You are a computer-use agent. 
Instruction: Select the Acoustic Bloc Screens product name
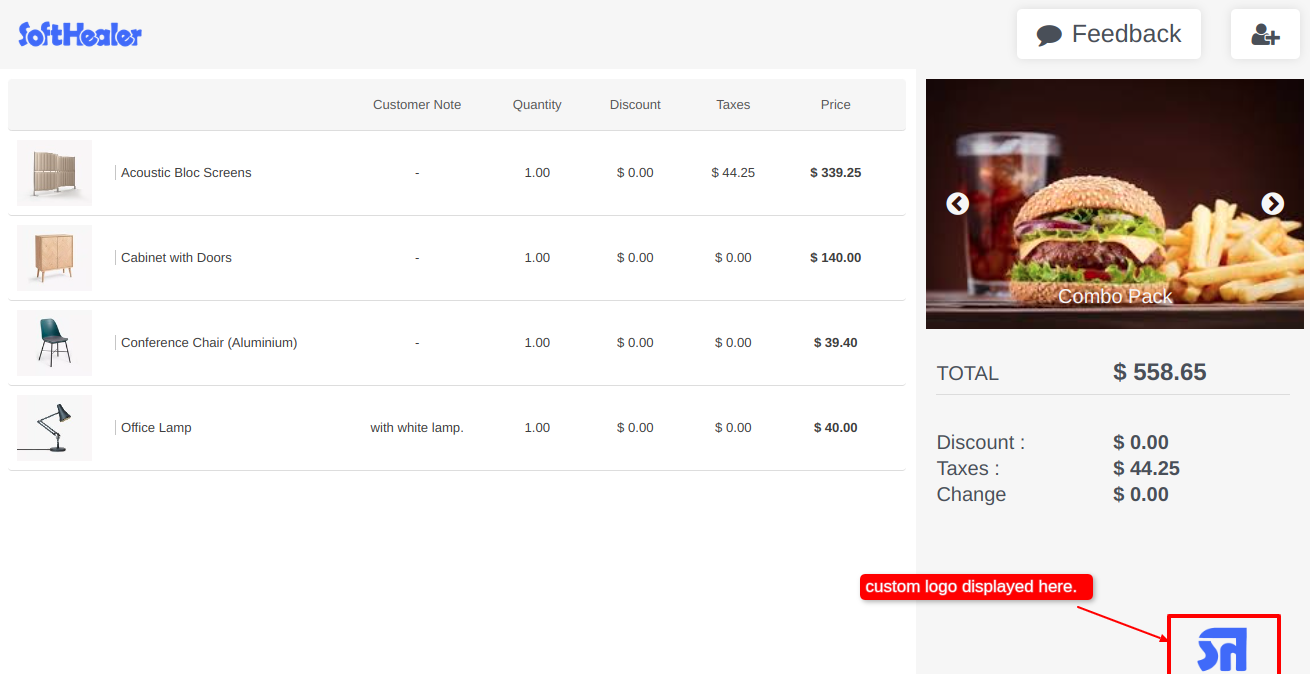coord(186,173)
